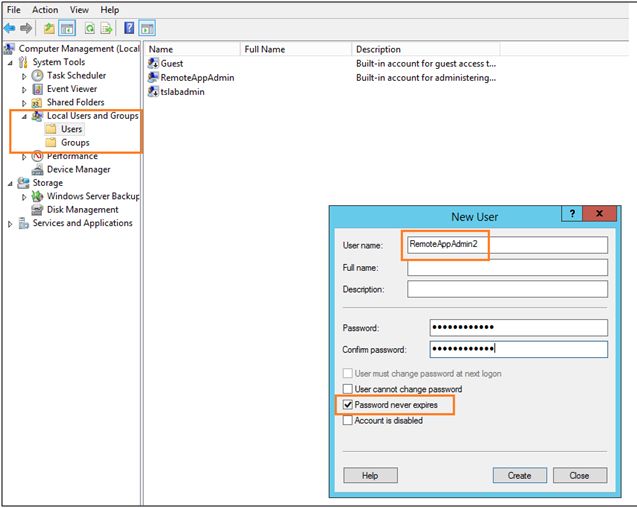This screenshot has height=508, width=637.
Task: Select the Guest account description text
Action: [426, 63]
